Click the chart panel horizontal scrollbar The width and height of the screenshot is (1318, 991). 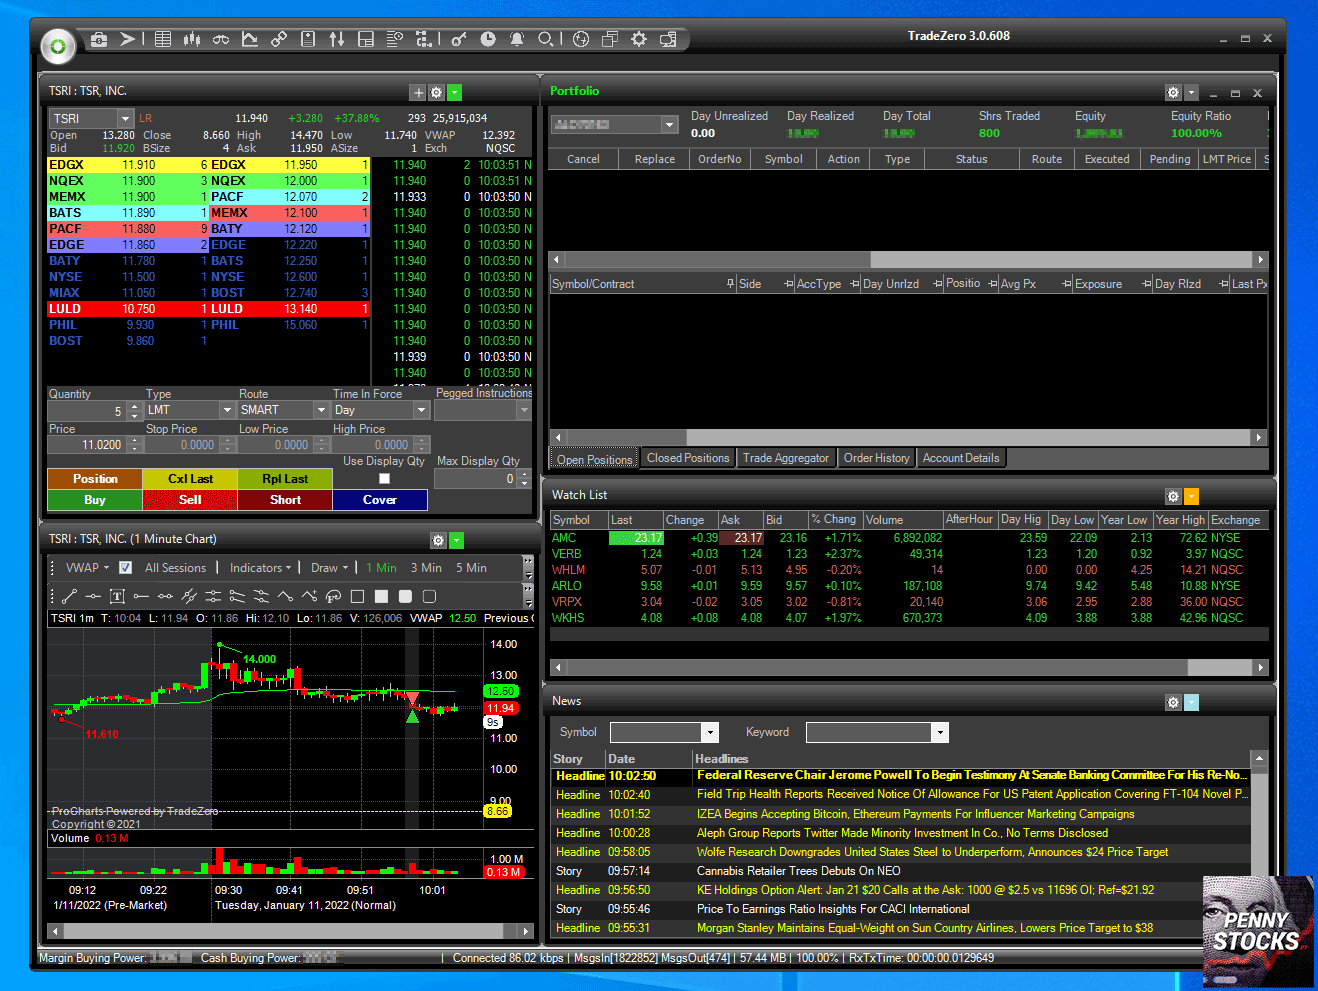[289, 930]
